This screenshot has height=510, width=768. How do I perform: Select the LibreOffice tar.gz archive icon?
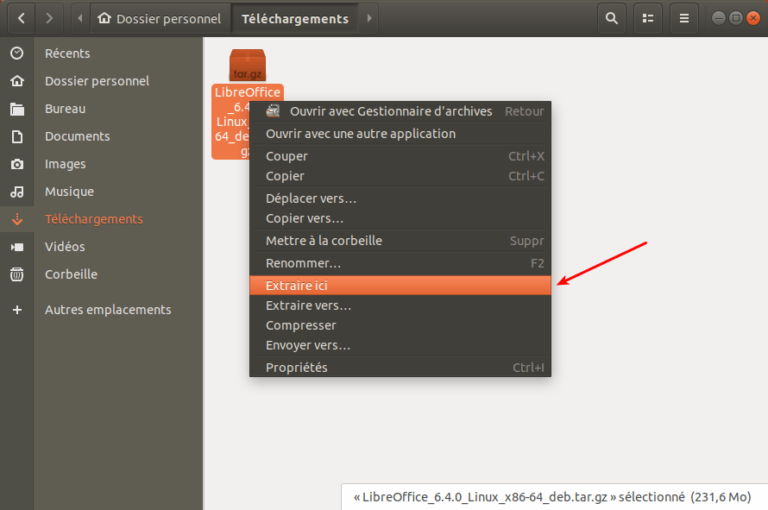(x=248, y=65)
